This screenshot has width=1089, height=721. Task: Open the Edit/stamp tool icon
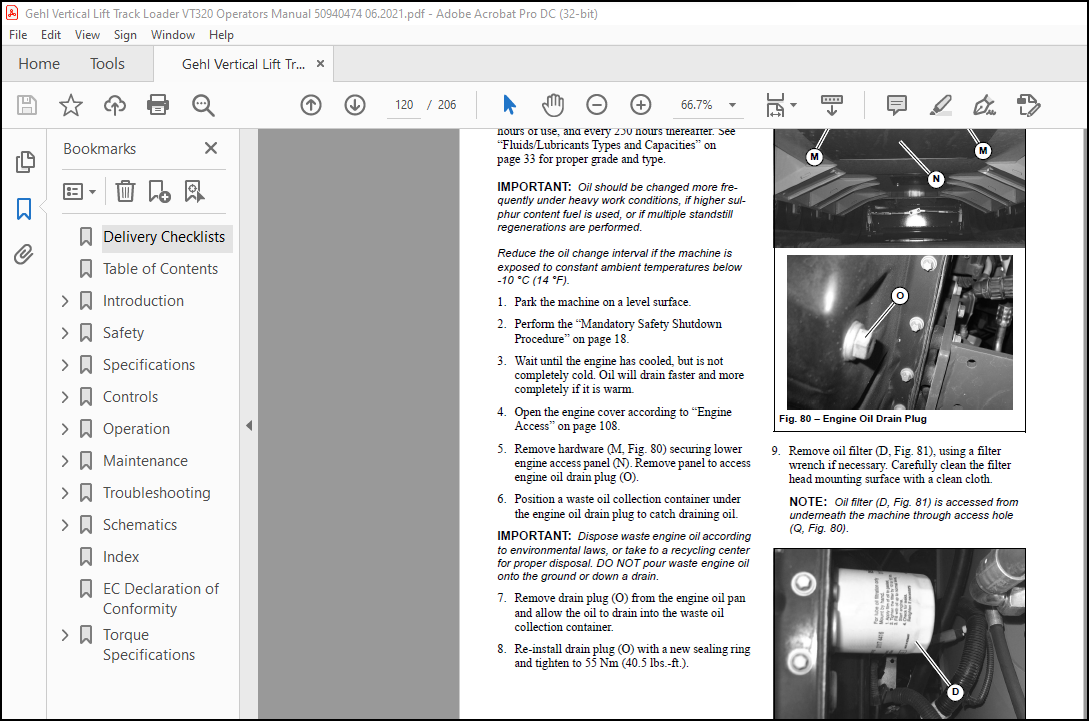point(1028,105)
